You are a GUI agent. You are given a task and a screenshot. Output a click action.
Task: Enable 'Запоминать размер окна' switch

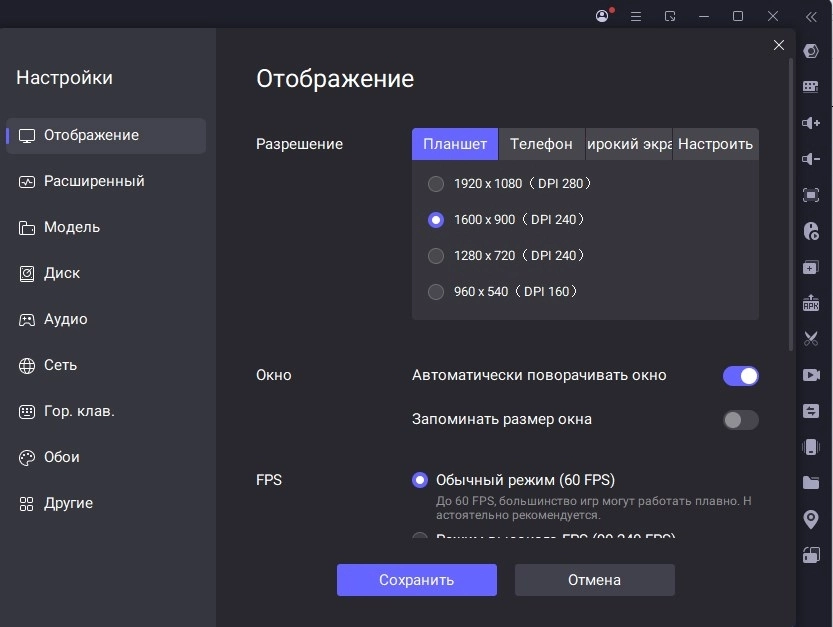click(740, 420)
